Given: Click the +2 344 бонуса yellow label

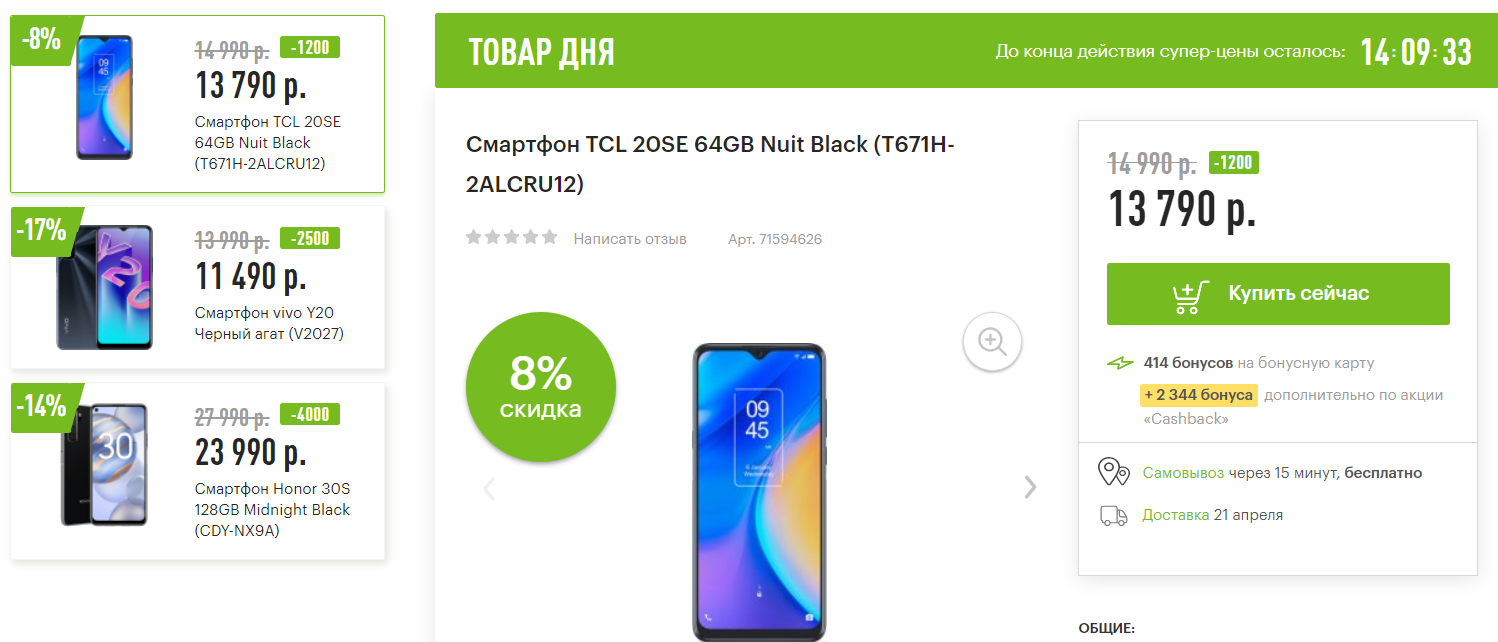Looking at the screenshot, I should tap(1198, 395).
